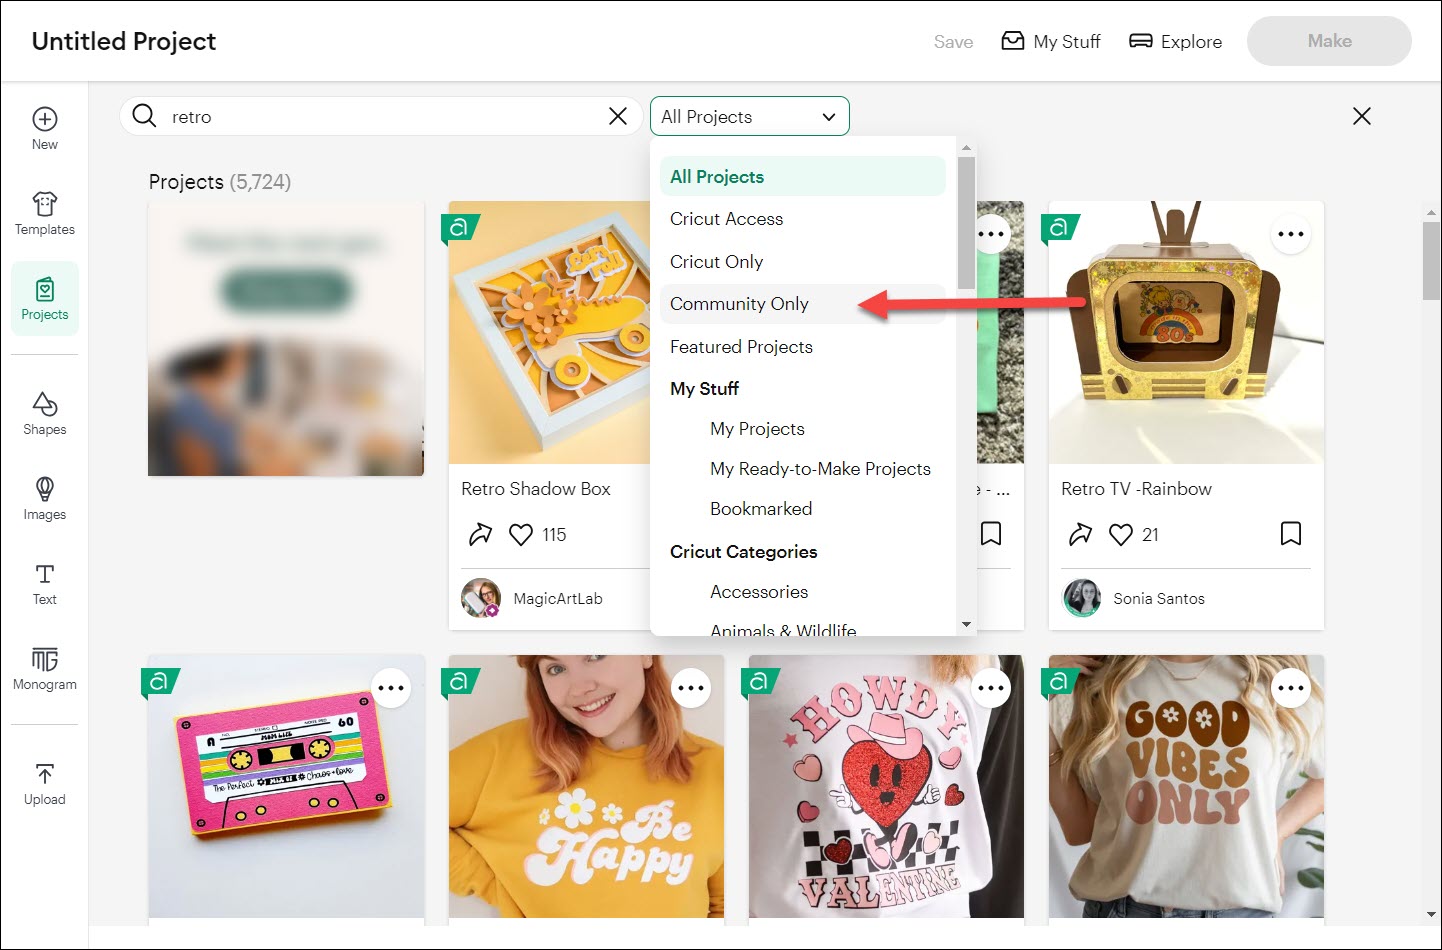Screen dimensions: 1442x950
Task: Open the three-dot menu on Good Vibes Only
Action: coord(1291,687)
